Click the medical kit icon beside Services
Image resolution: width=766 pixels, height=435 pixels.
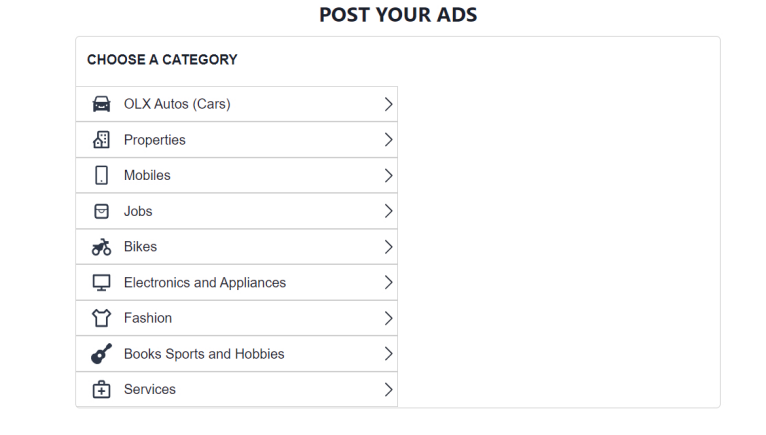tap(102, 390)
